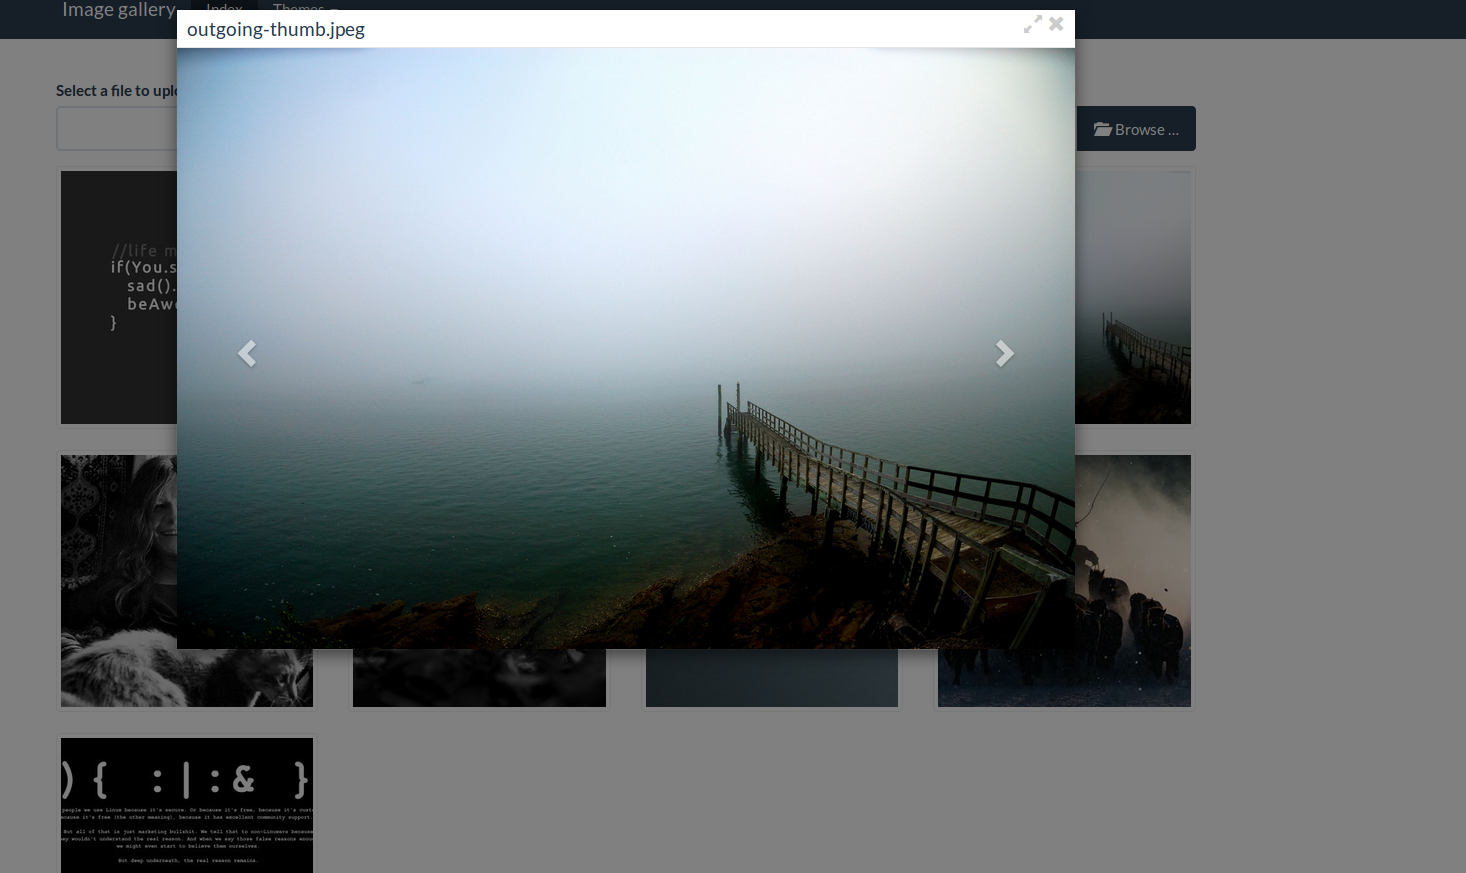The image size is (1466, 873).
Task: Click the Select a file to upload label
Action: (x=116, y=90)
